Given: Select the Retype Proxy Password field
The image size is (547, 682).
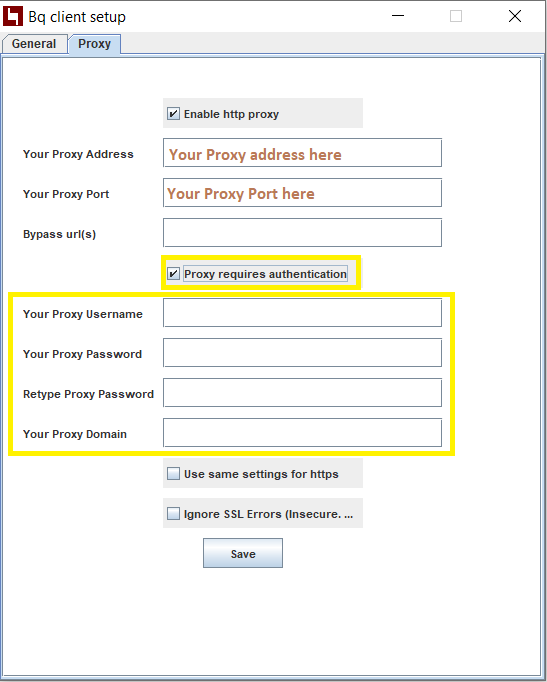Looking at the screenshot, I should (302, 393).
